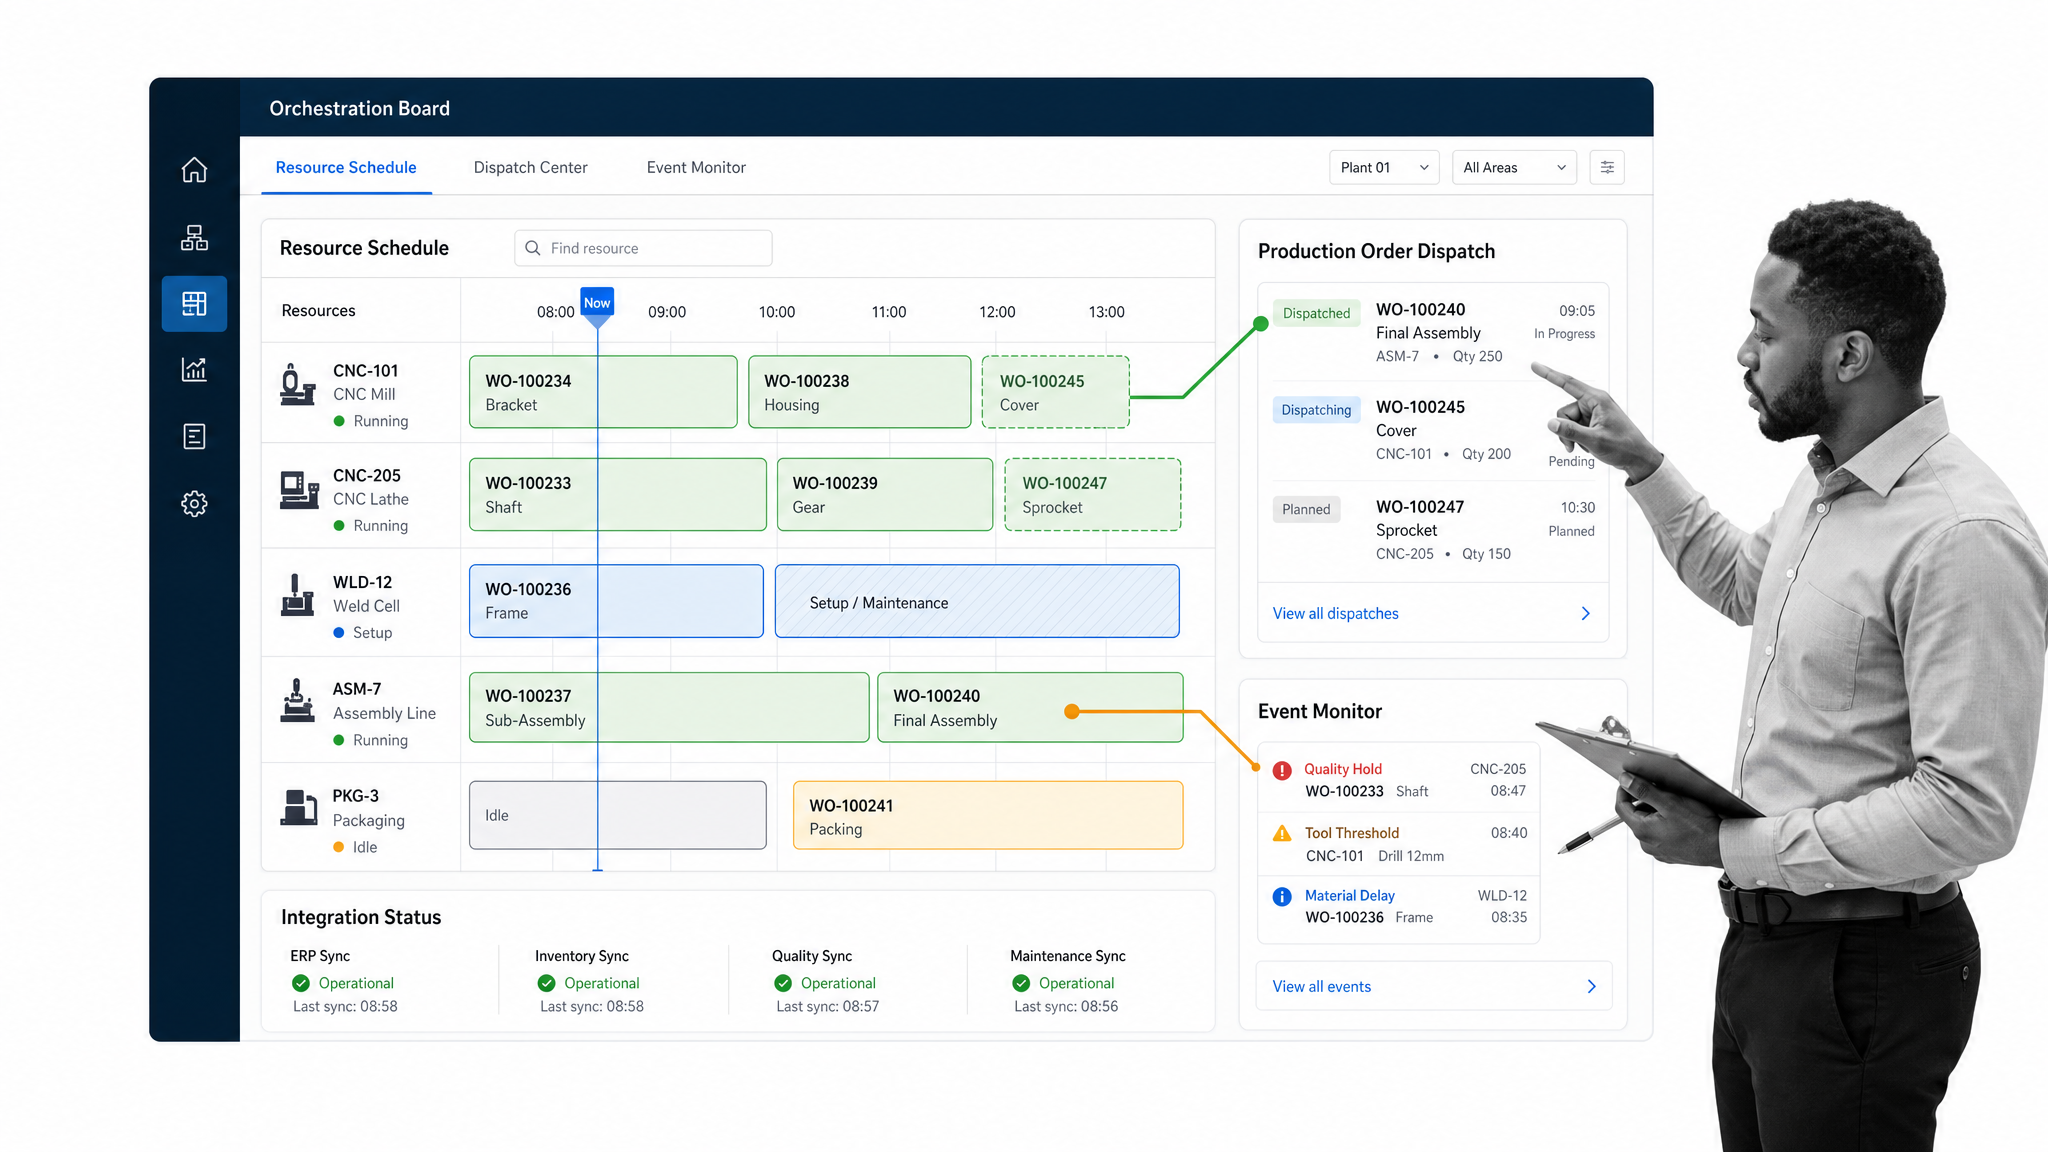The image size is (2048, 1152).
Task: Click the PKG-3 packaging icon
Action: [298, 807]
